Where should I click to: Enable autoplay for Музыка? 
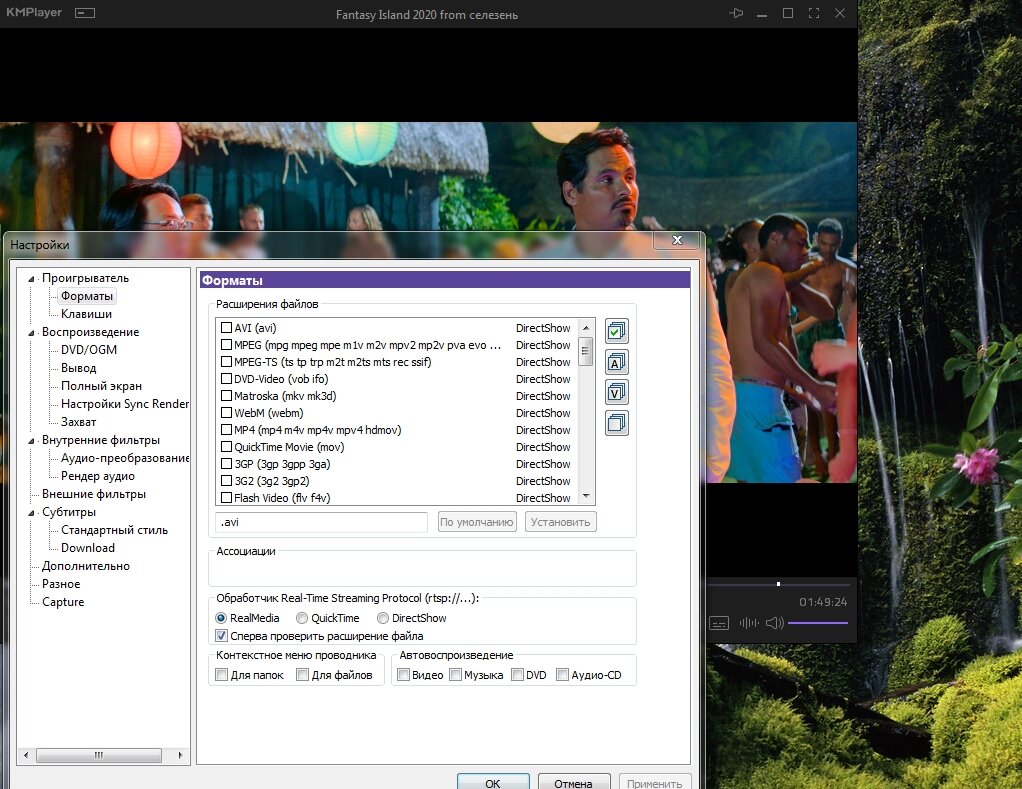pyautogui.click(x=456, y=675)
